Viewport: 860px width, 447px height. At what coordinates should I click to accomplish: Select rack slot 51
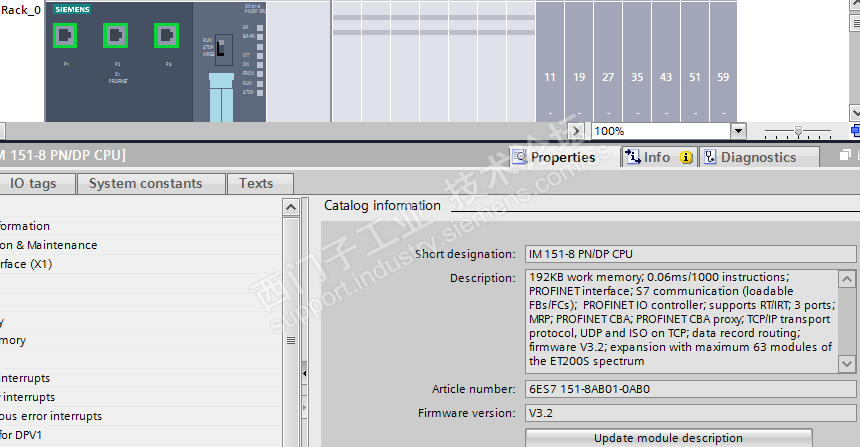[695, 61]
